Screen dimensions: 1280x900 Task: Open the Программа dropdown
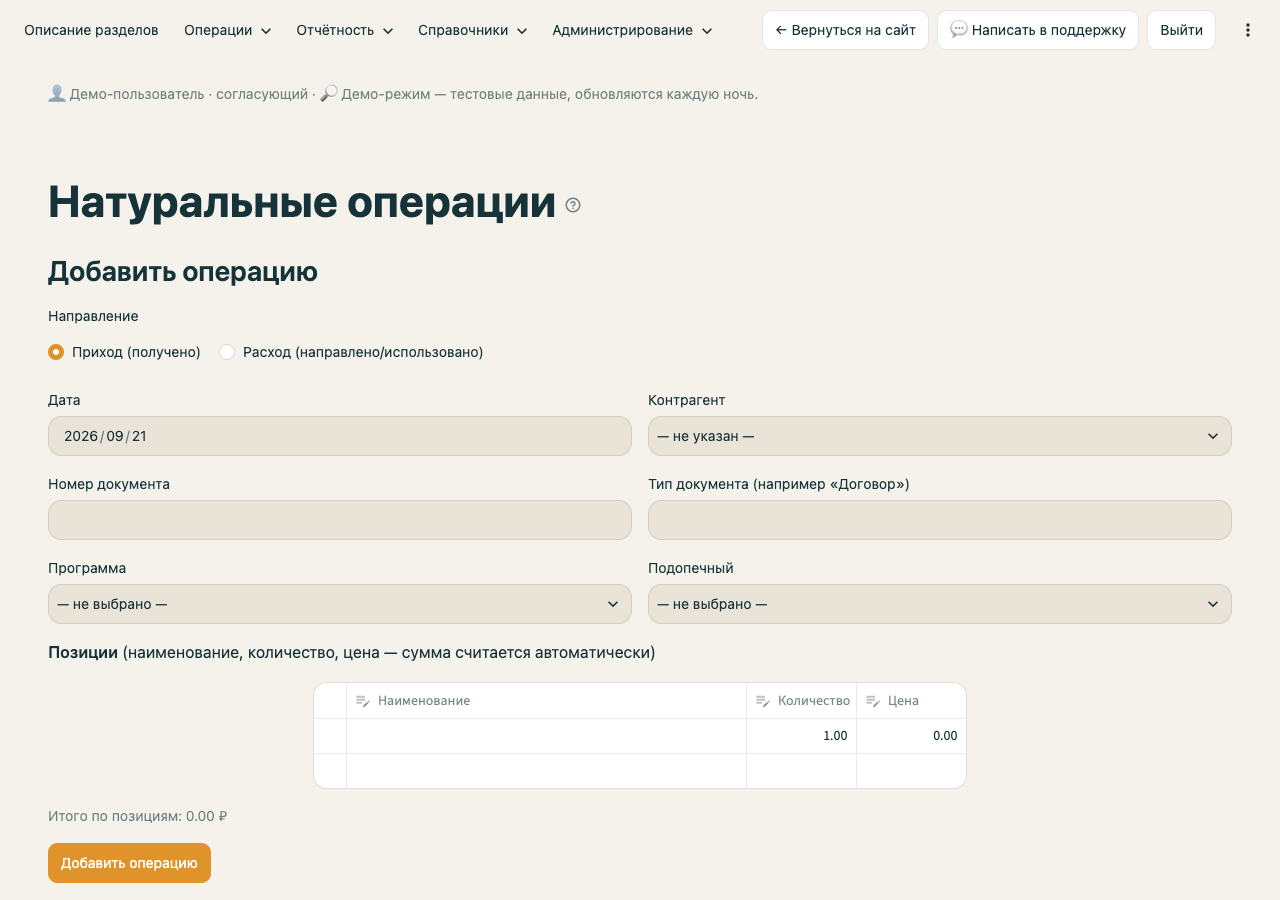[340, 604]
